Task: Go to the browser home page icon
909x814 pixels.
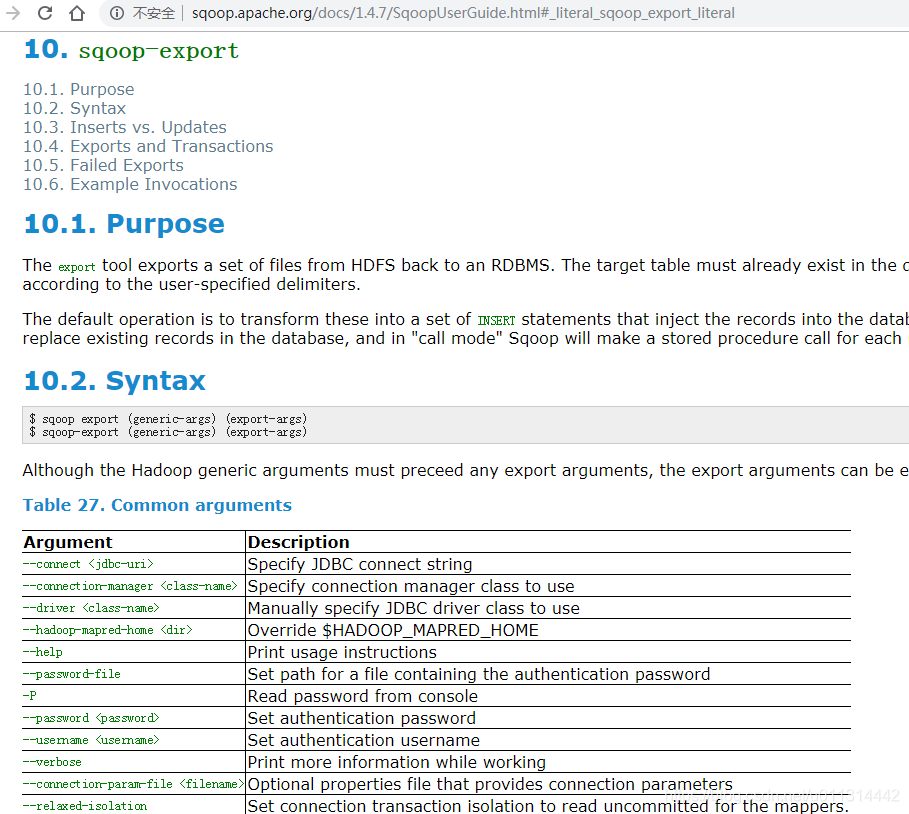Action: [x=77, y=13]
